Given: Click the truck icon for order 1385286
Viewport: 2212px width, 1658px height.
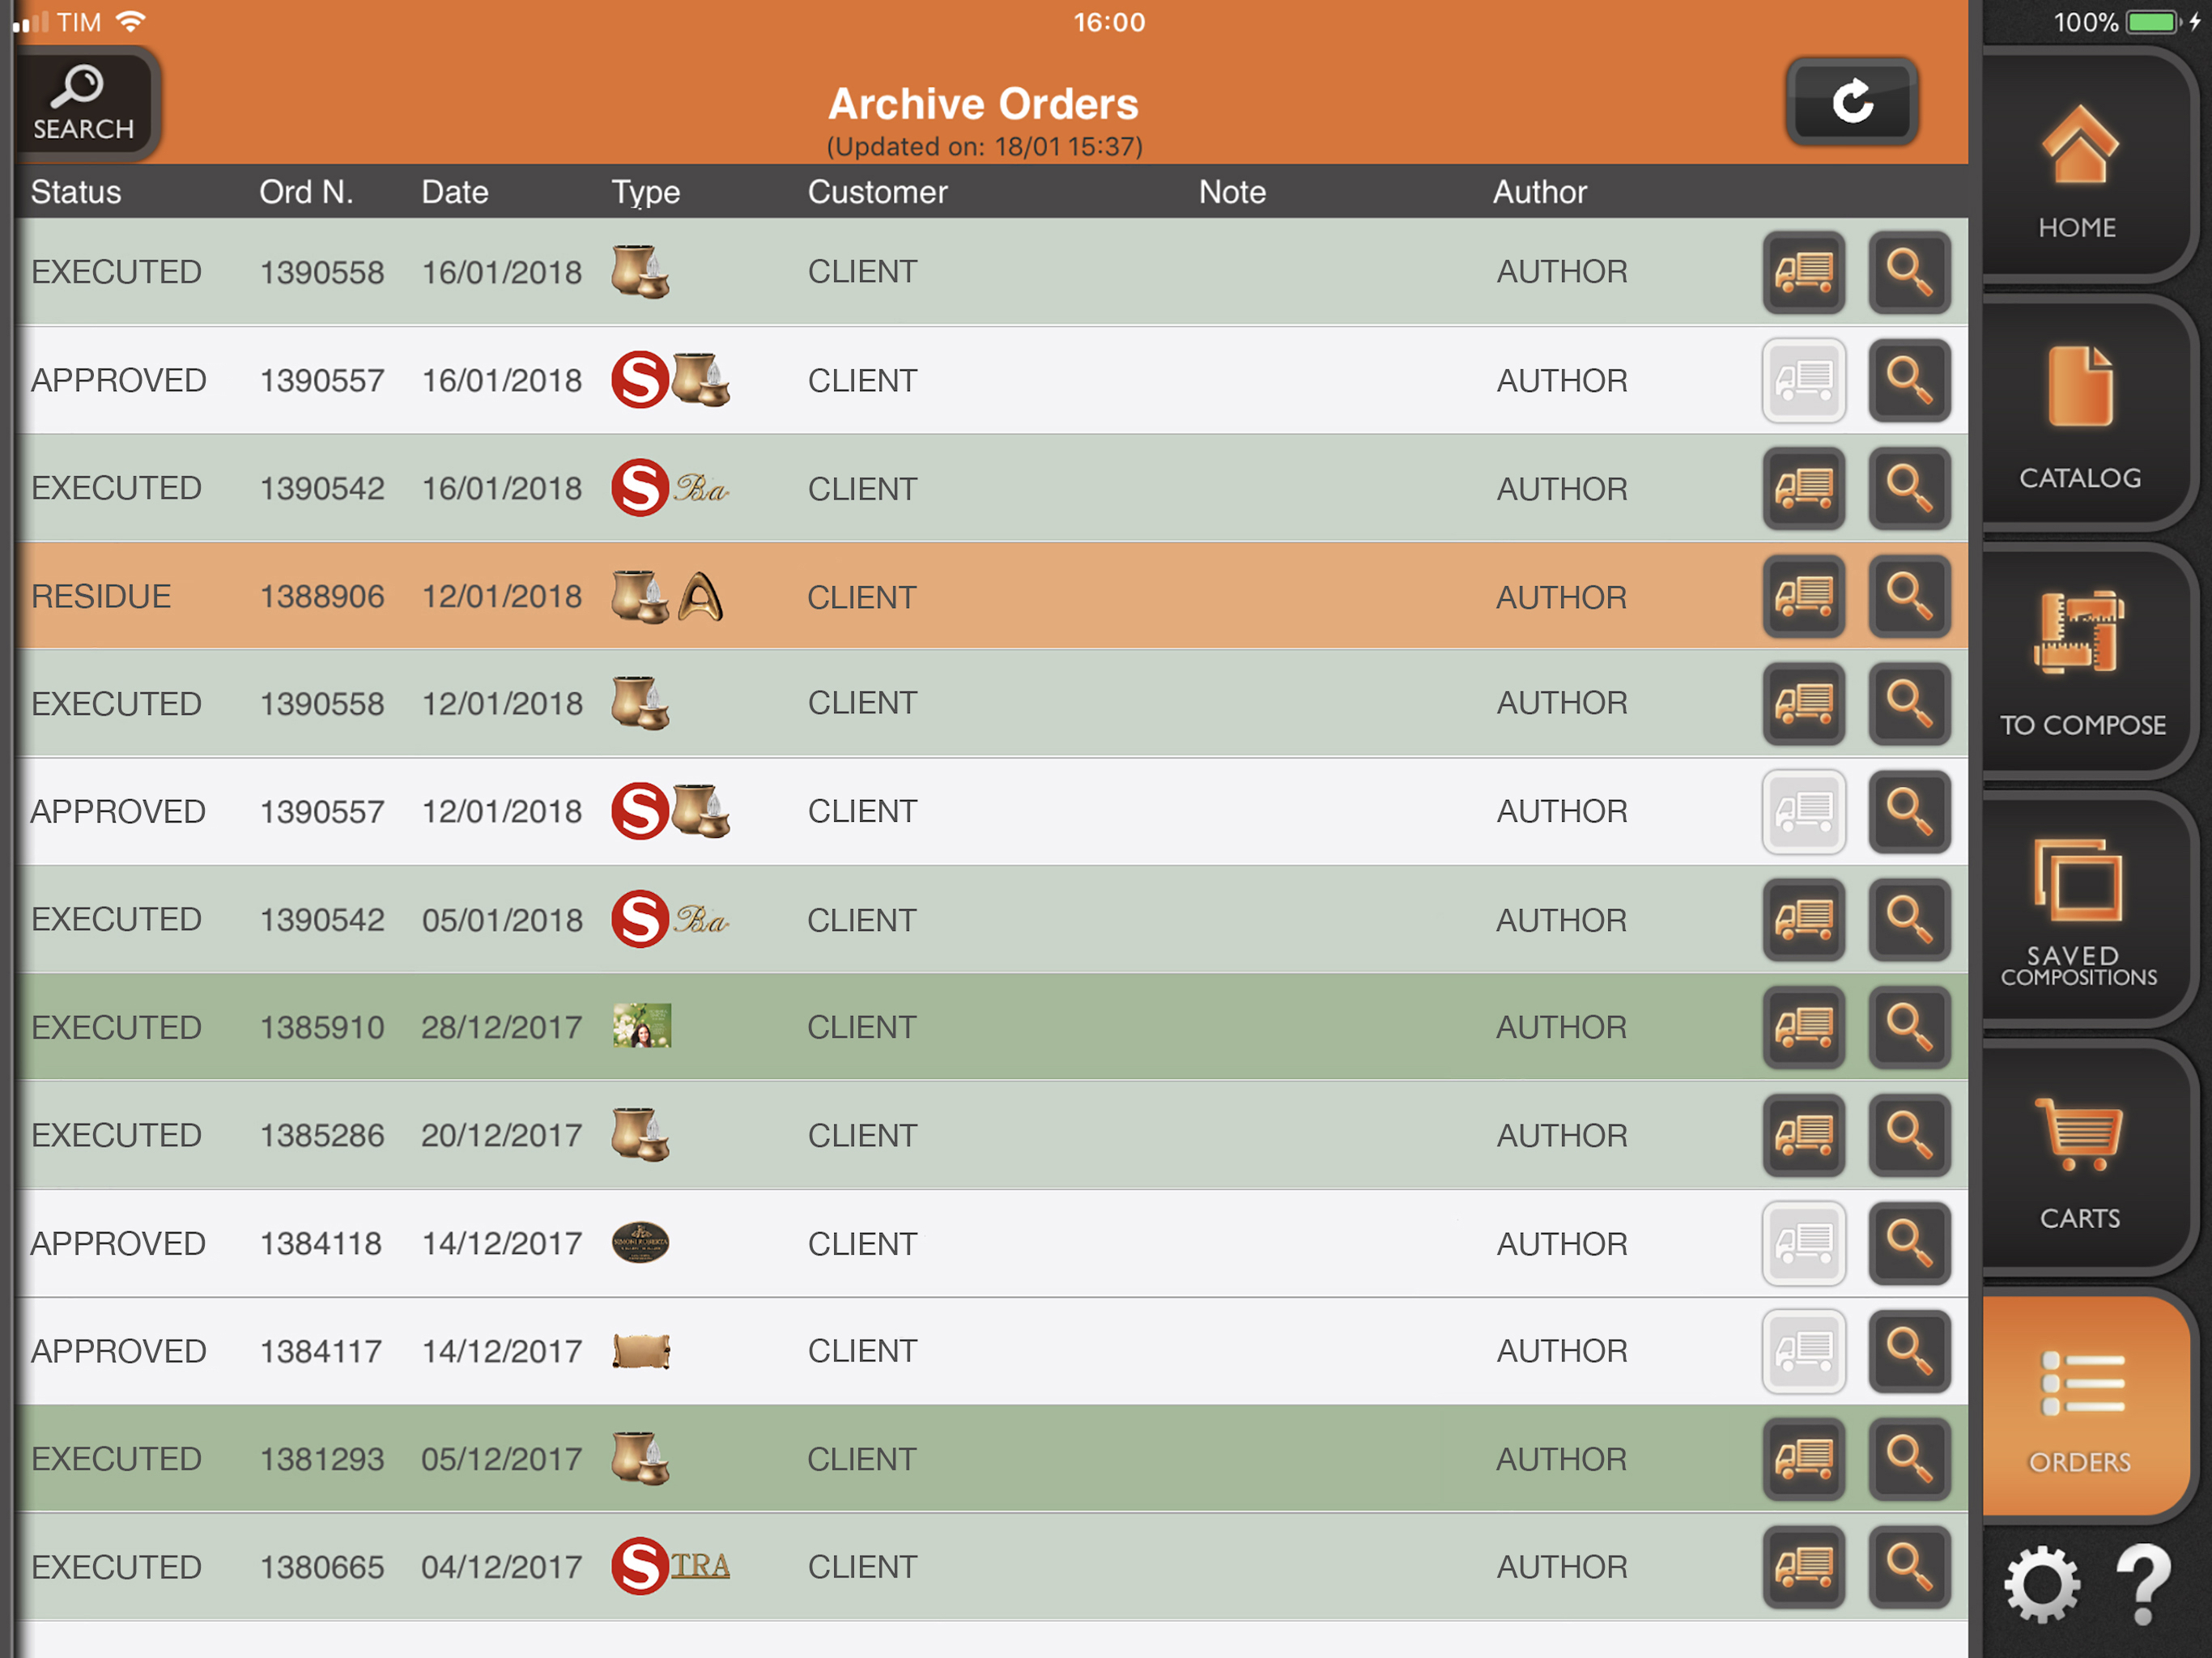Looking at the screenshot, I should 1804,1135.
